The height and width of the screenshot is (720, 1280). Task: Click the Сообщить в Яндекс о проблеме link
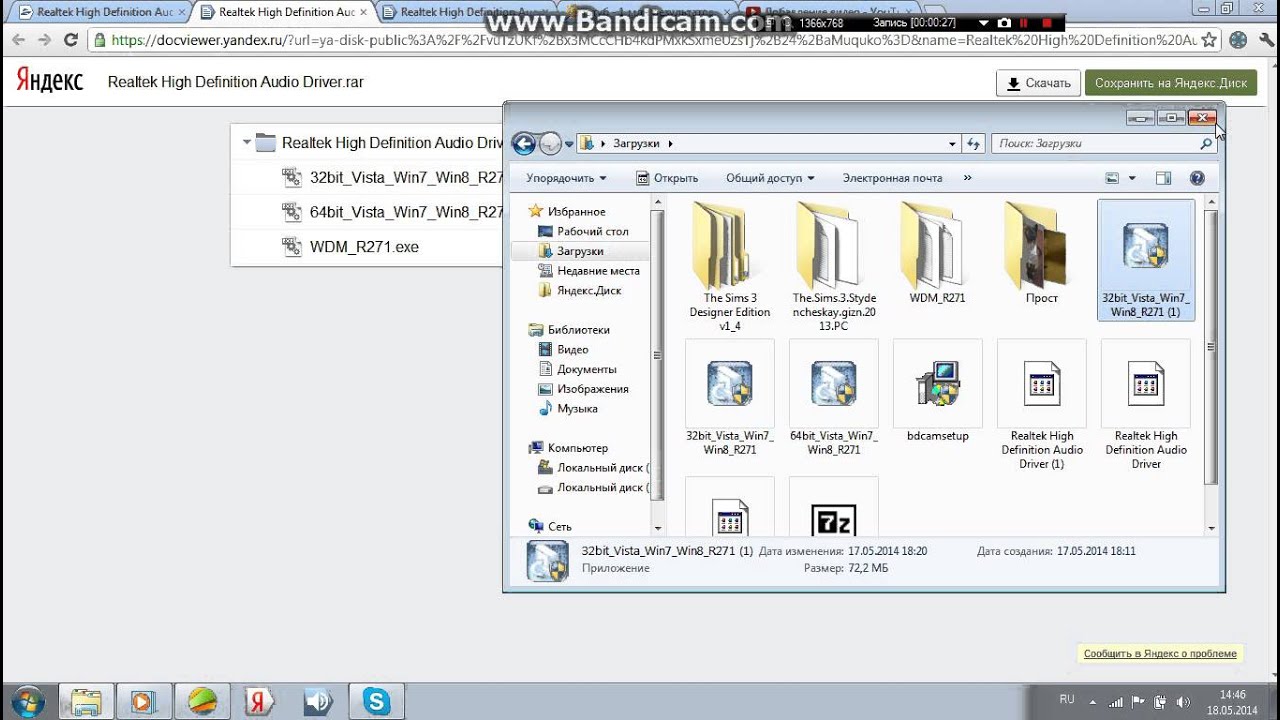click(1160, 653)
